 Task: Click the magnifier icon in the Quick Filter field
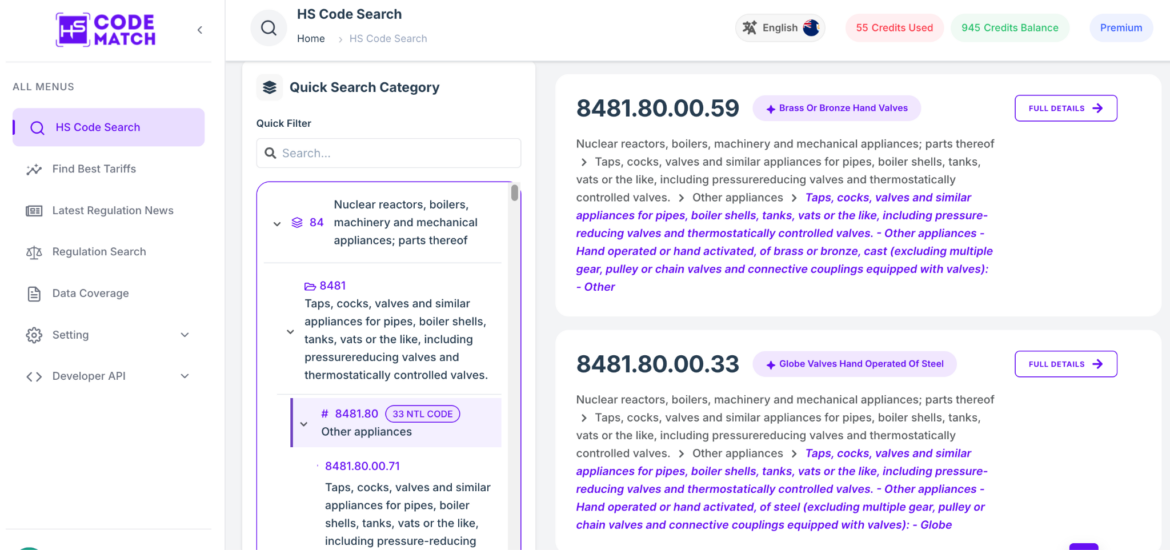270,153
